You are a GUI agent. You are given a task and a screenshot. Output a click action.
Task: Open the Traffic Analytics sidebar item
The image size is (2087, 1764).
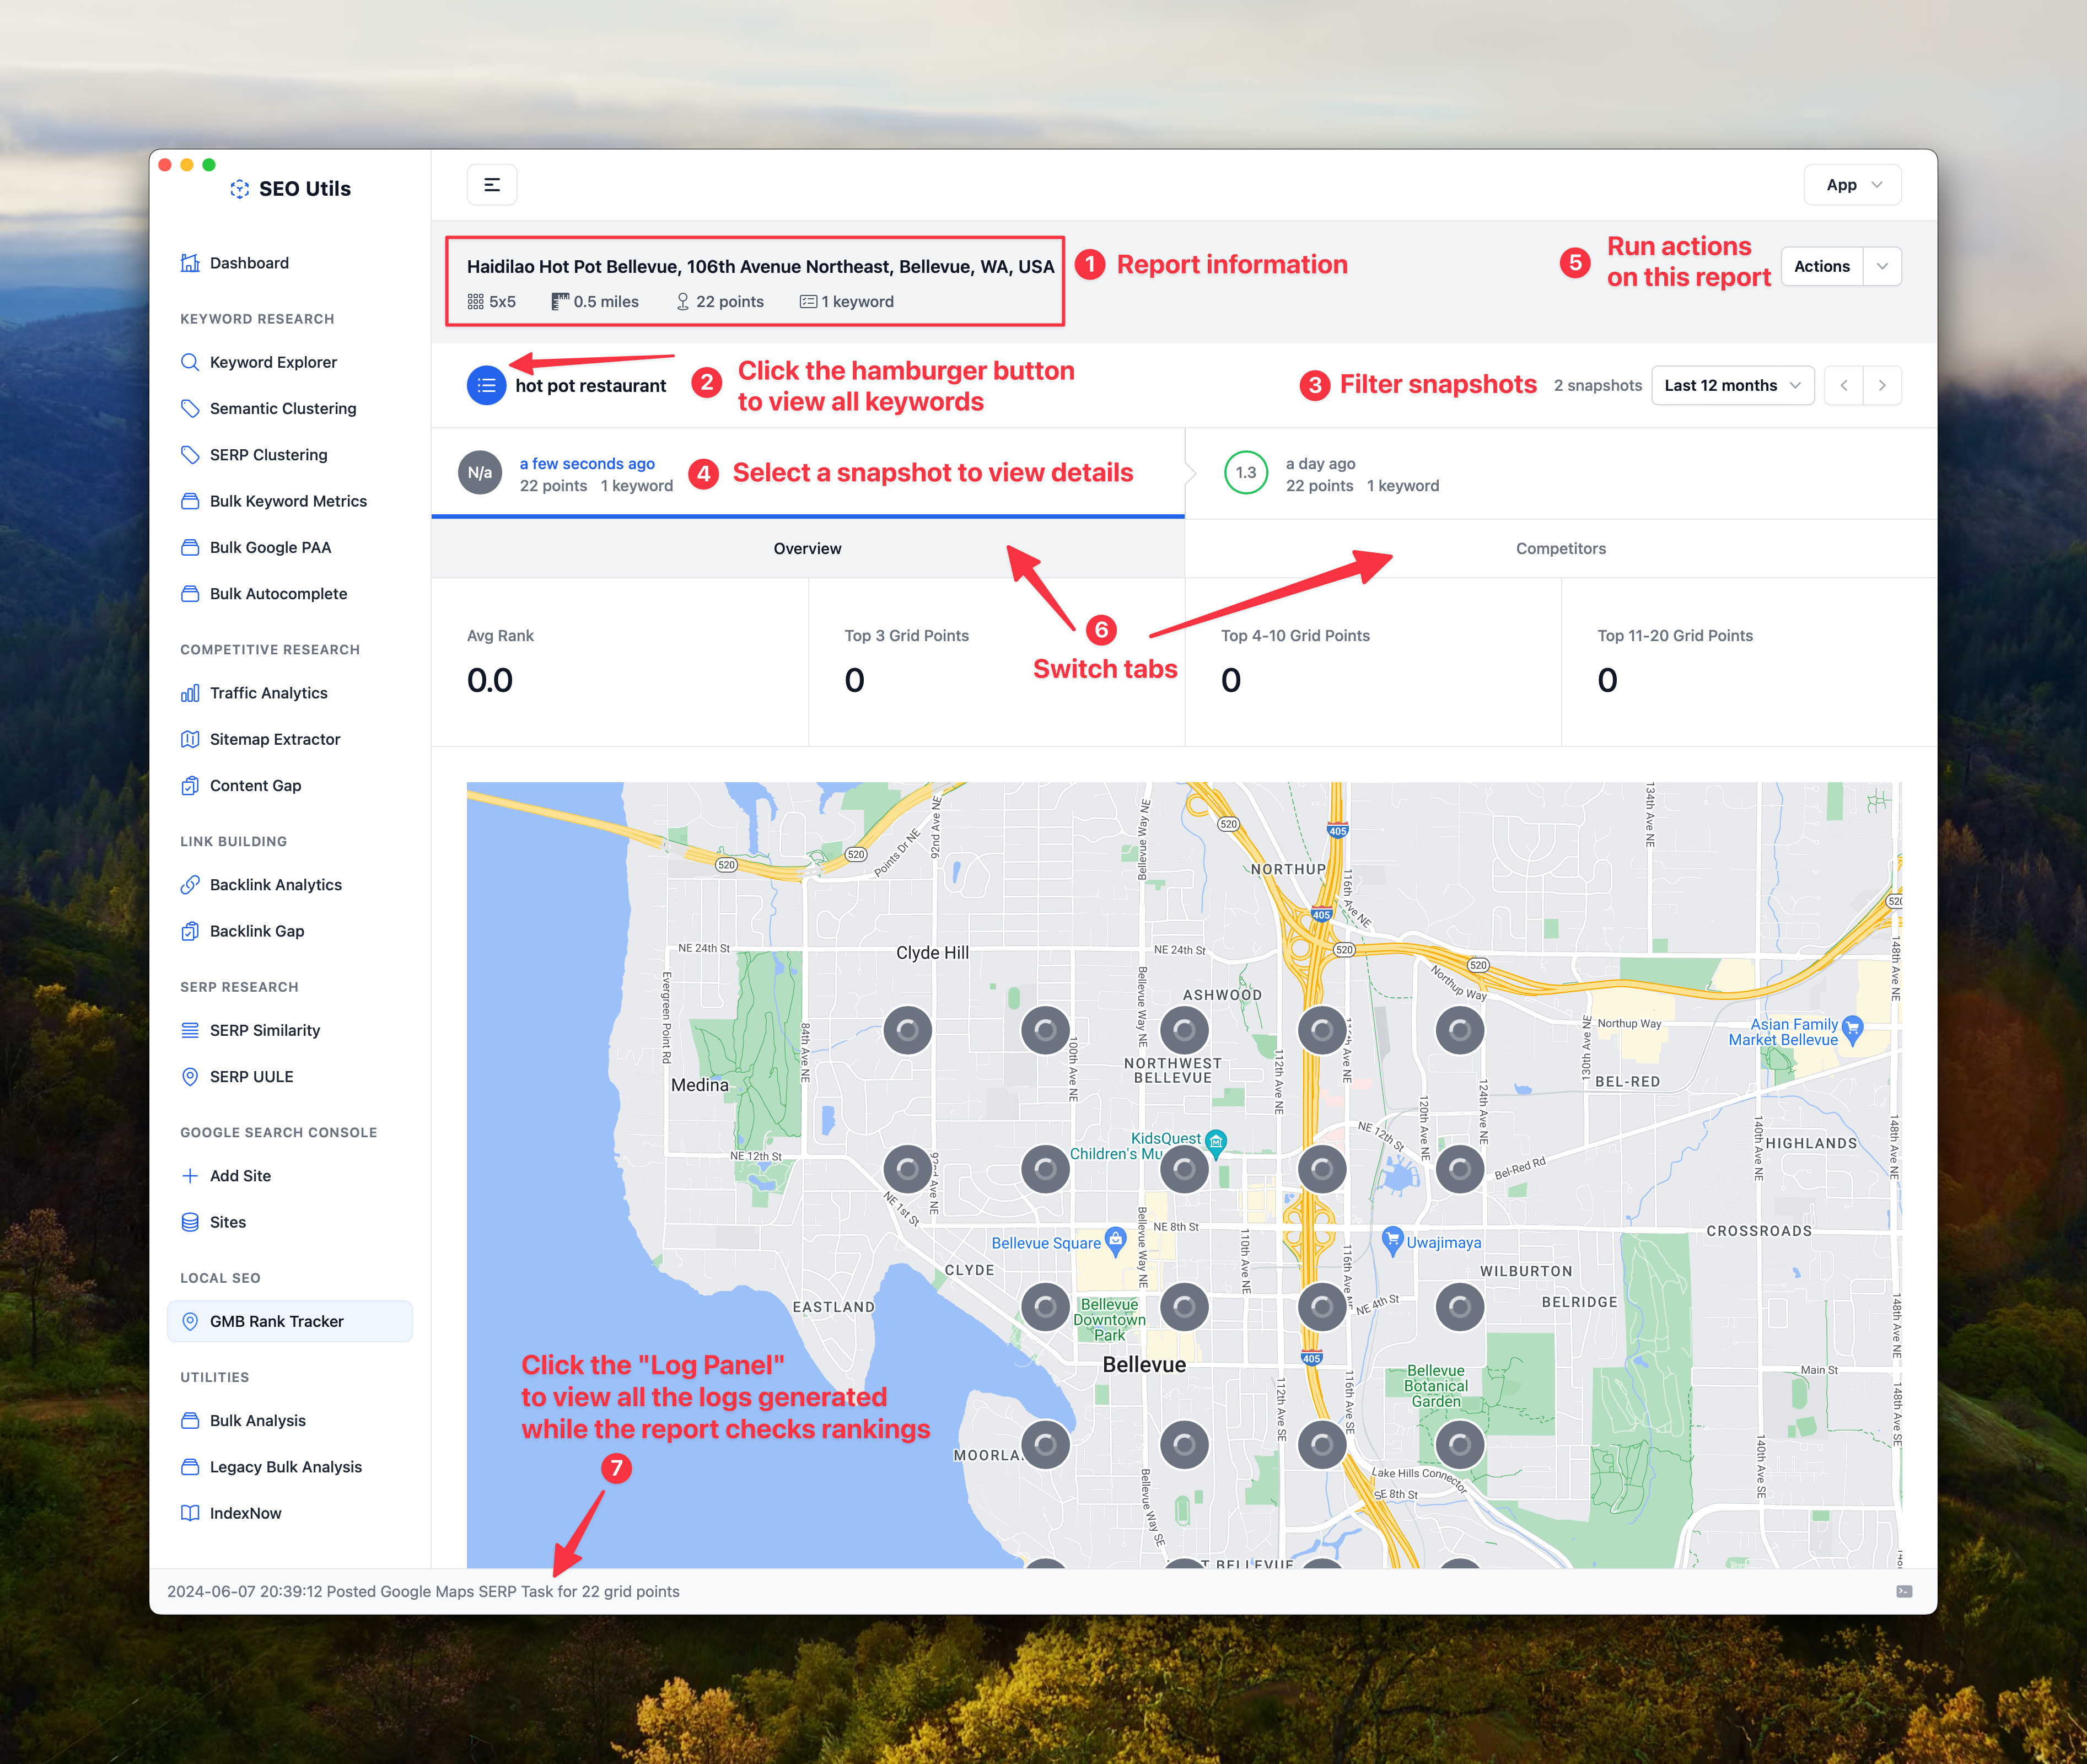click(x=268, y=693)
